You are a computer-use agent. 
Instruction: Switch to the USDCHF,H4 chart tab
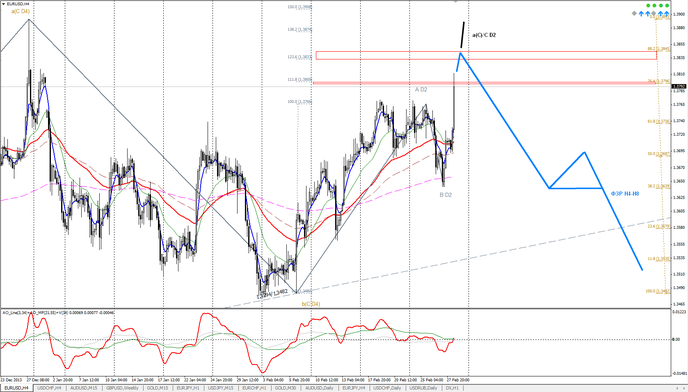pyautogui.click(x=50, y=388)
